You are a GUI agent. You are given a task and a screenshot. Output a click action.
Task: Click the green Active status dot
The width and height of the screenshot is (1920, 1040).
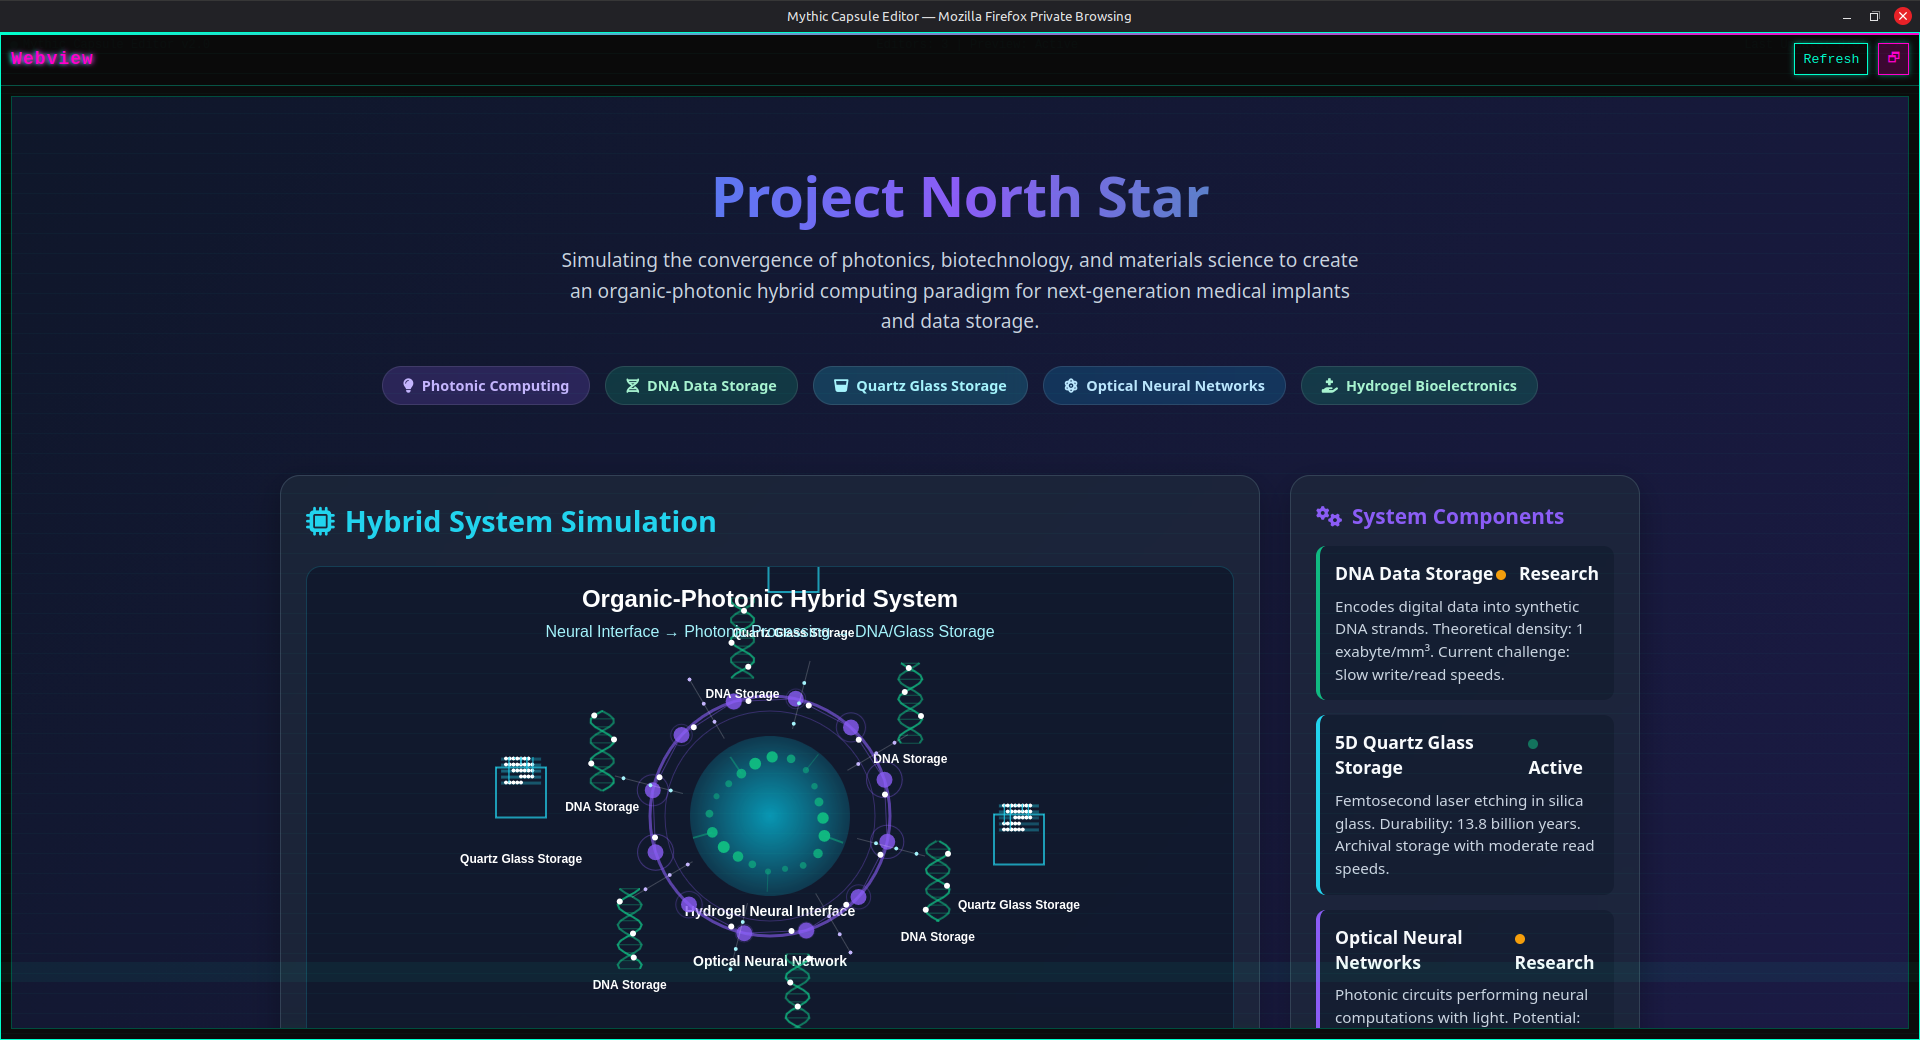click(x=1533, y=744)
